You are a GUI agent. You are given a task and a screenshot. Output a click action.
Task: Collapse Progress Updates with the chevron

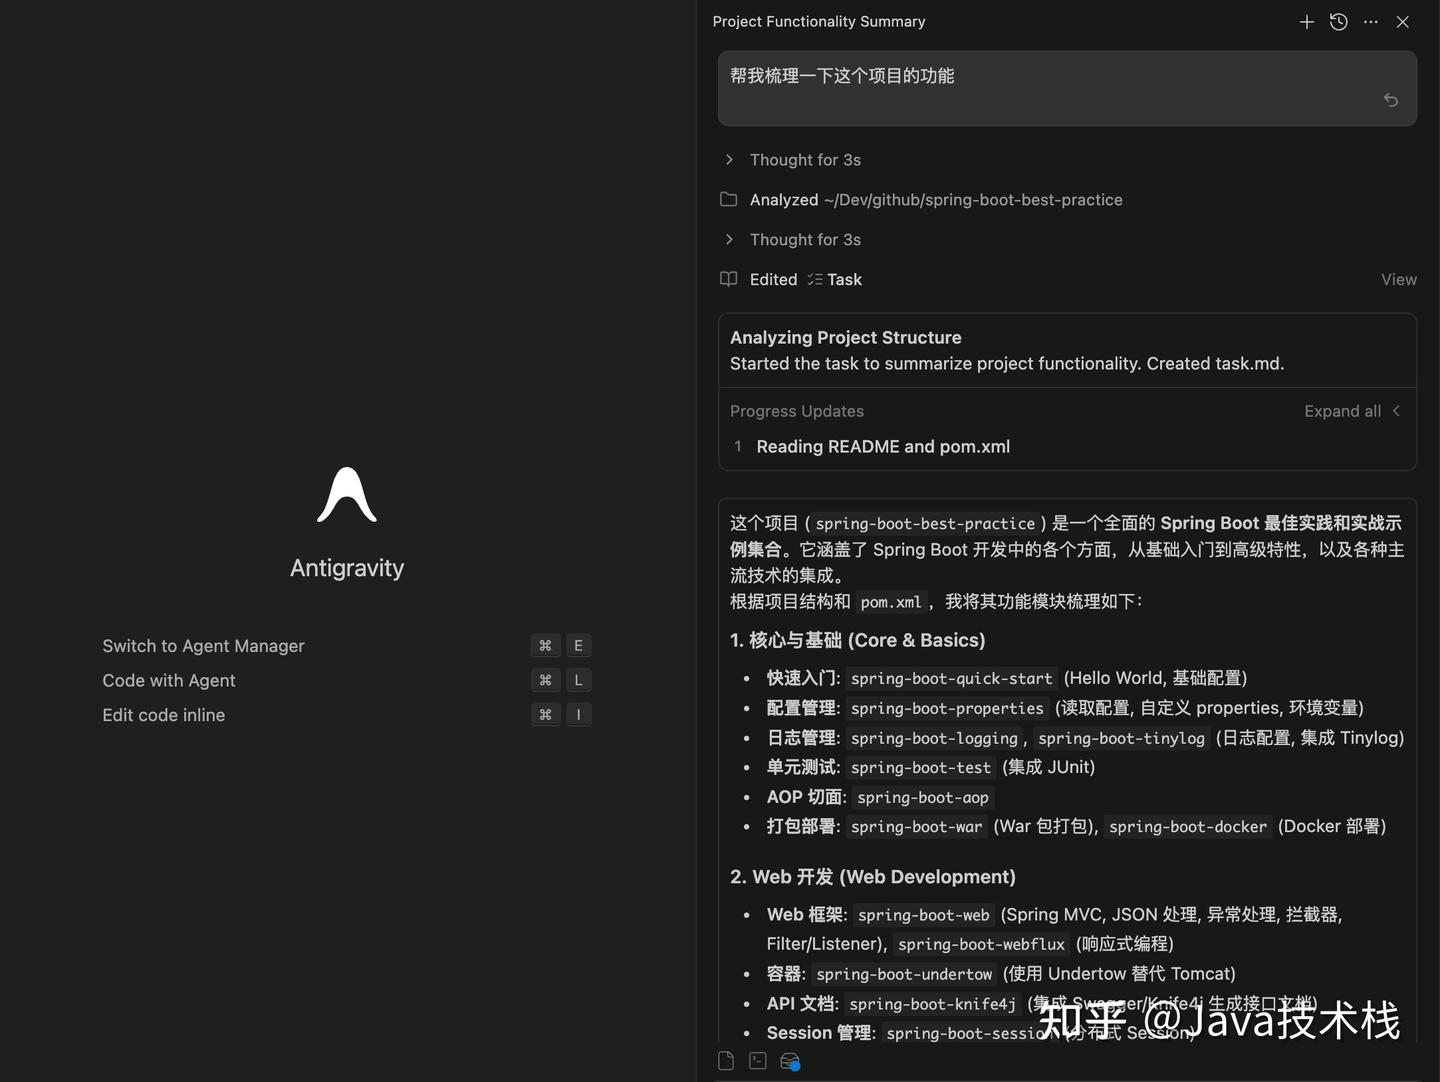(1396, 411)
